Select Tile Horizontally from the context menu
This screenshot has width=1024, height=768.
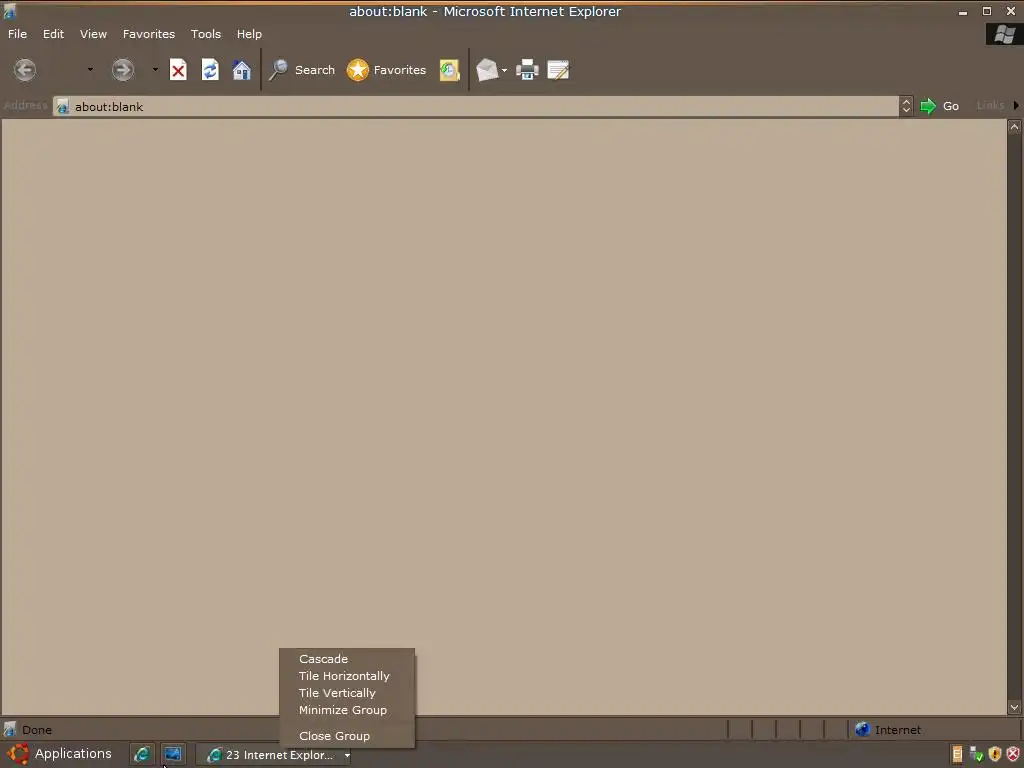[x=347, y=676]
